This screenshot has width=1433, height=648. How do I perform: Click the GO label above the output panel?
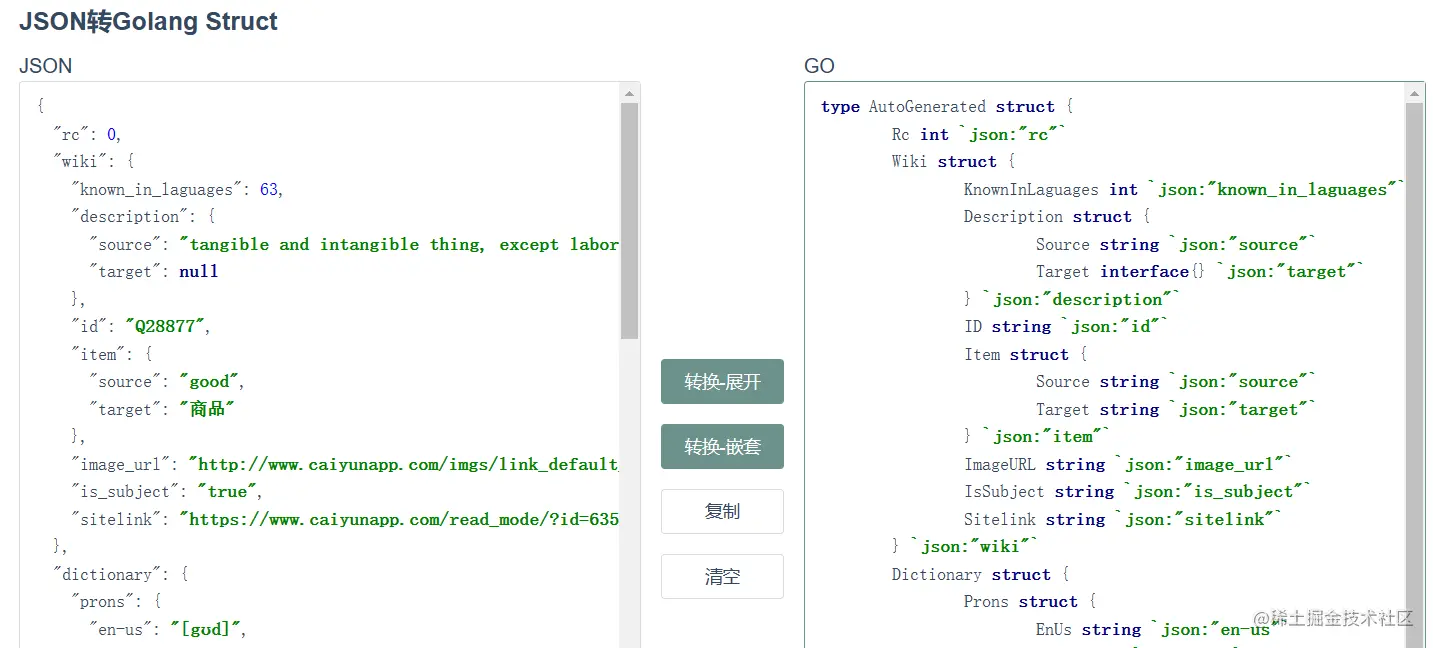[x=819, y=66]
